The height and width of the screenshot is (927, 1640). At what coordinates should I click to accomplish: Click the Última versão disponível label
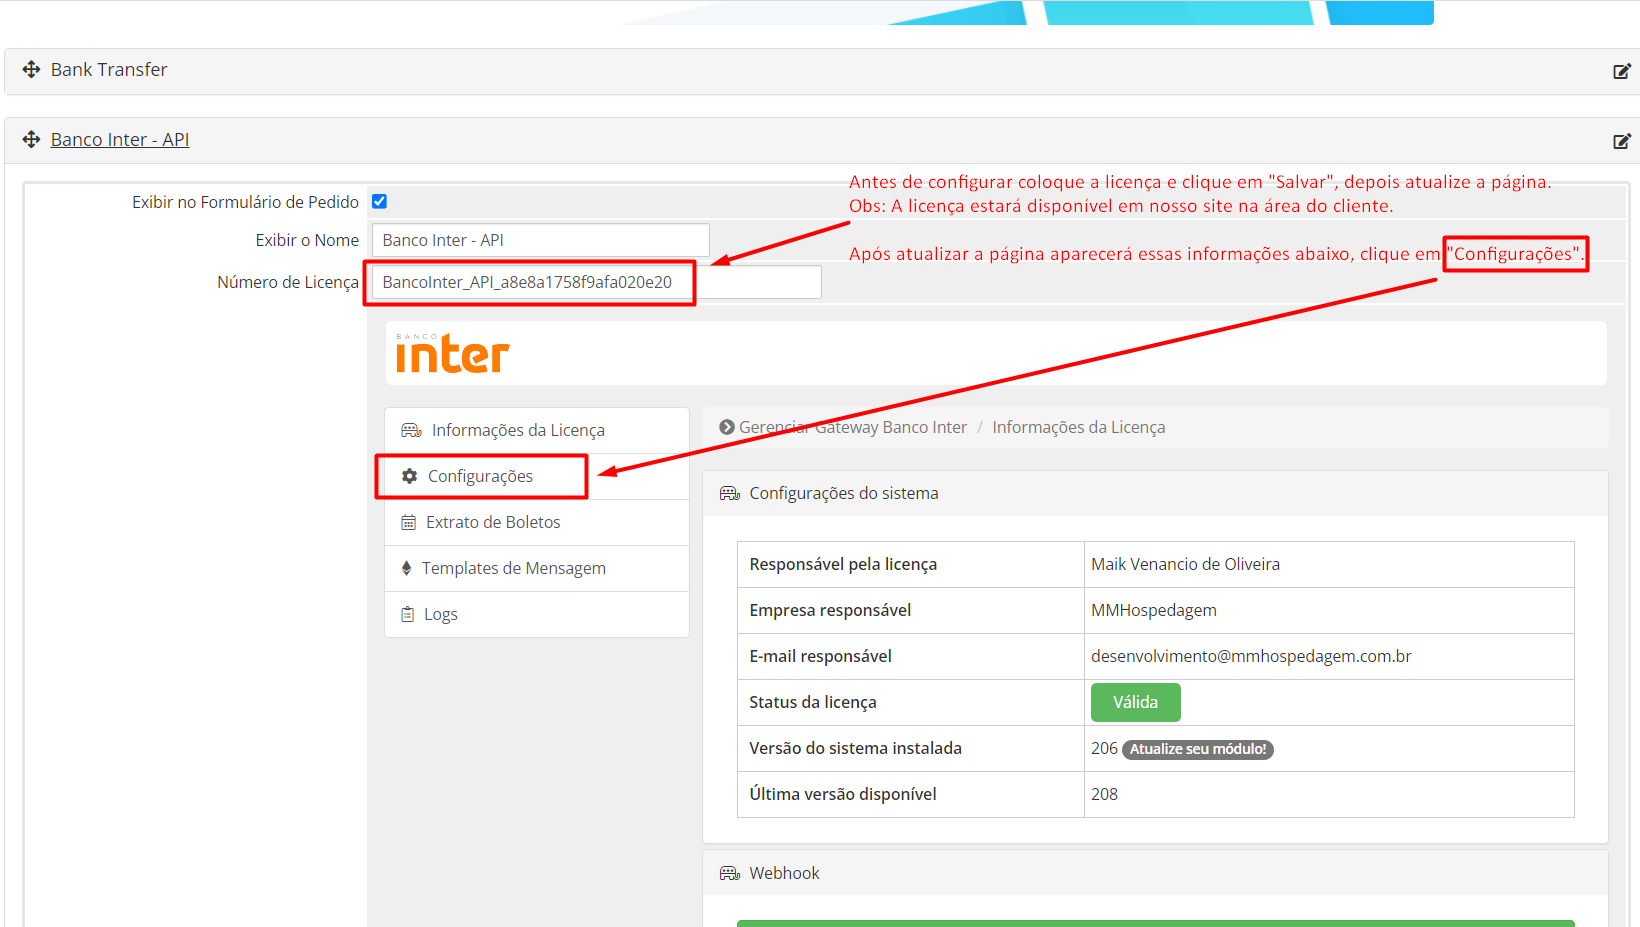coord(843,794)
